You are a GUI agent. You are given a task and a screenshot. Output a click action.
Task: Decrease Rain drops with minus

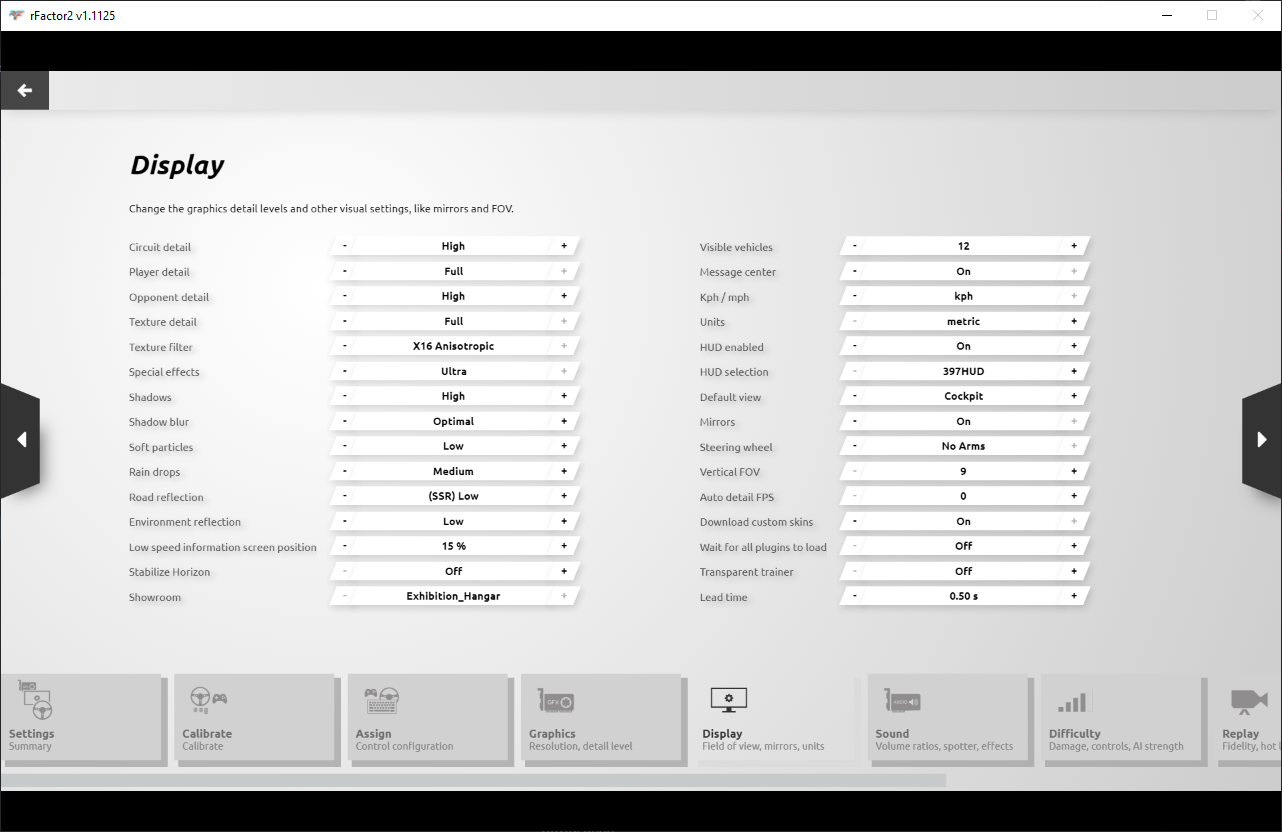pyautogui.click(x=345, y=471)
